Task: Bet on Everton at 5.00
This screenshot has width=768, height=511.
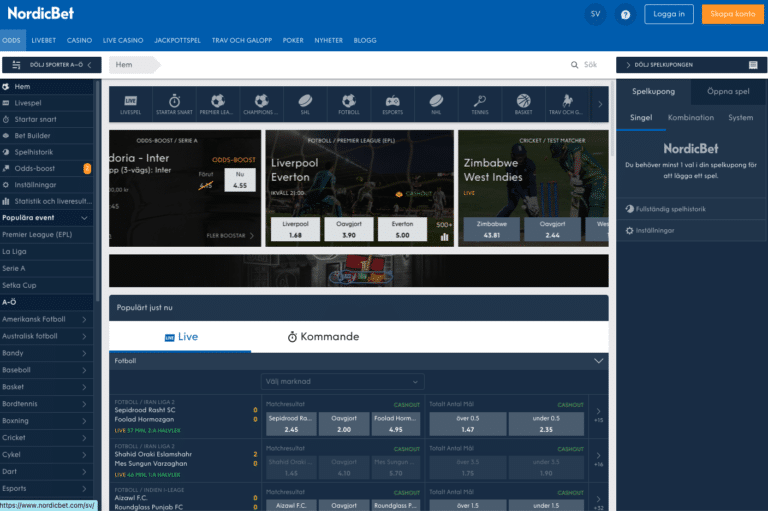Action: 402,229
